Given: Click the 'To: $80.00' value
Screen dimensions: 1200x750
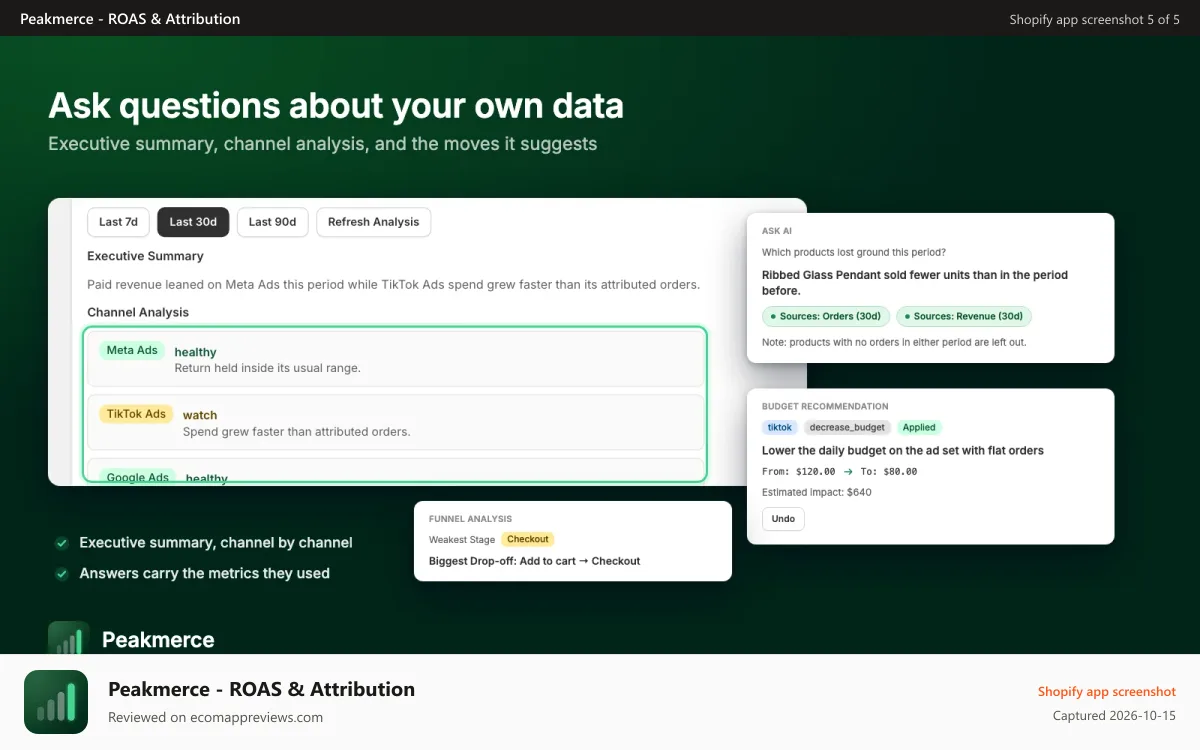Looking at the screenshot, I should (x=890, y=471).
